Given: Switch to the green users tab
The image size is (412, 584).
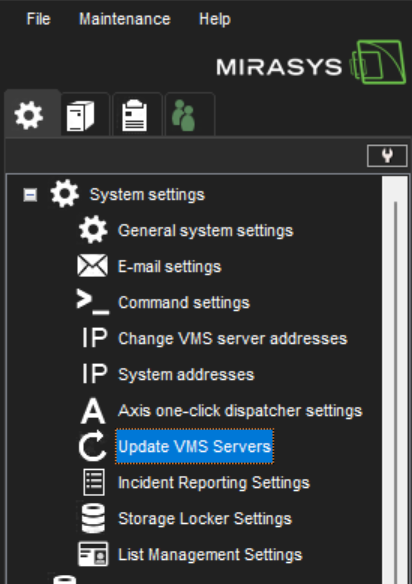Looking at the screenshot, I should coord(190,115).
